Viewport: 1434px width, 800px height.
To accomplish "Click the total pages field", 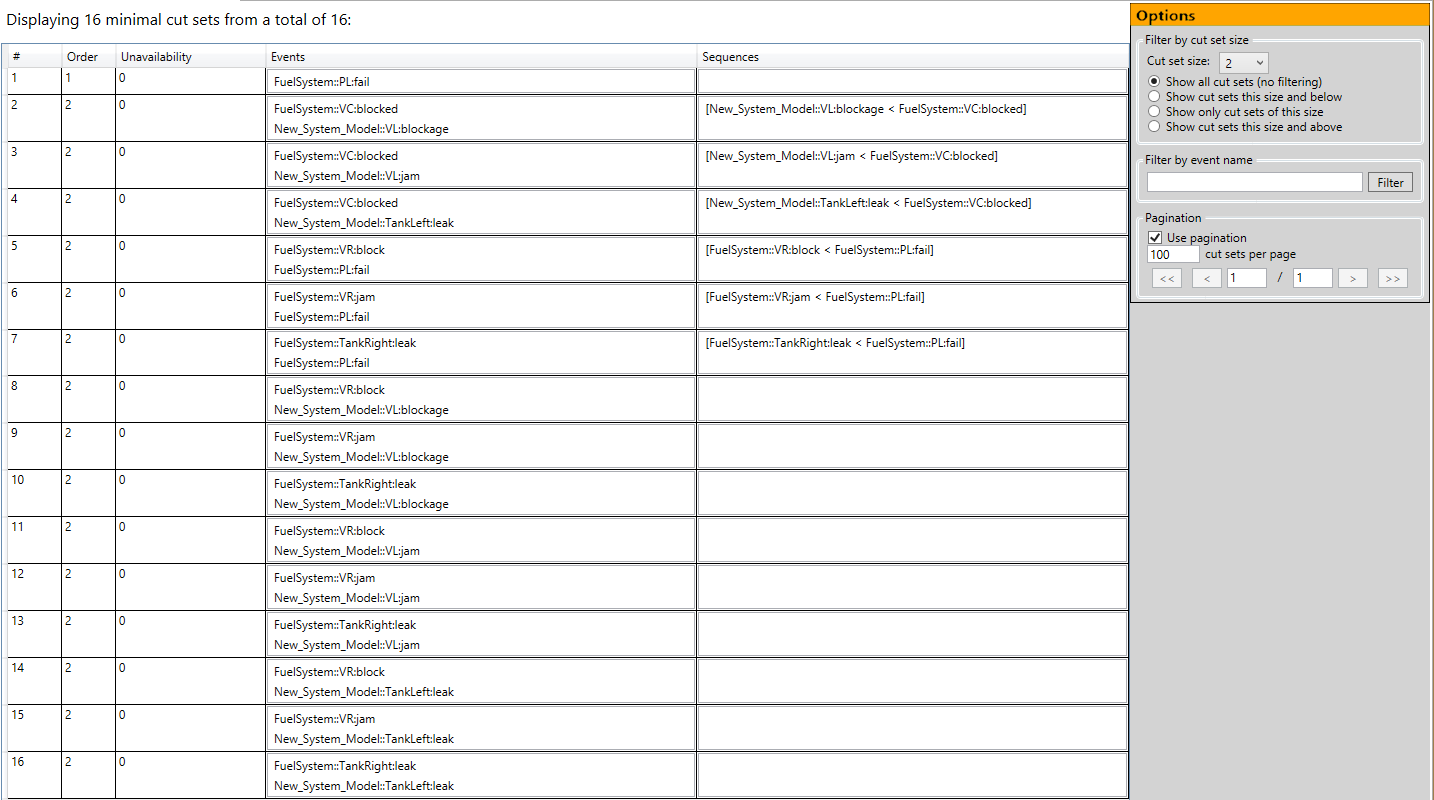I will point(1312,278).
